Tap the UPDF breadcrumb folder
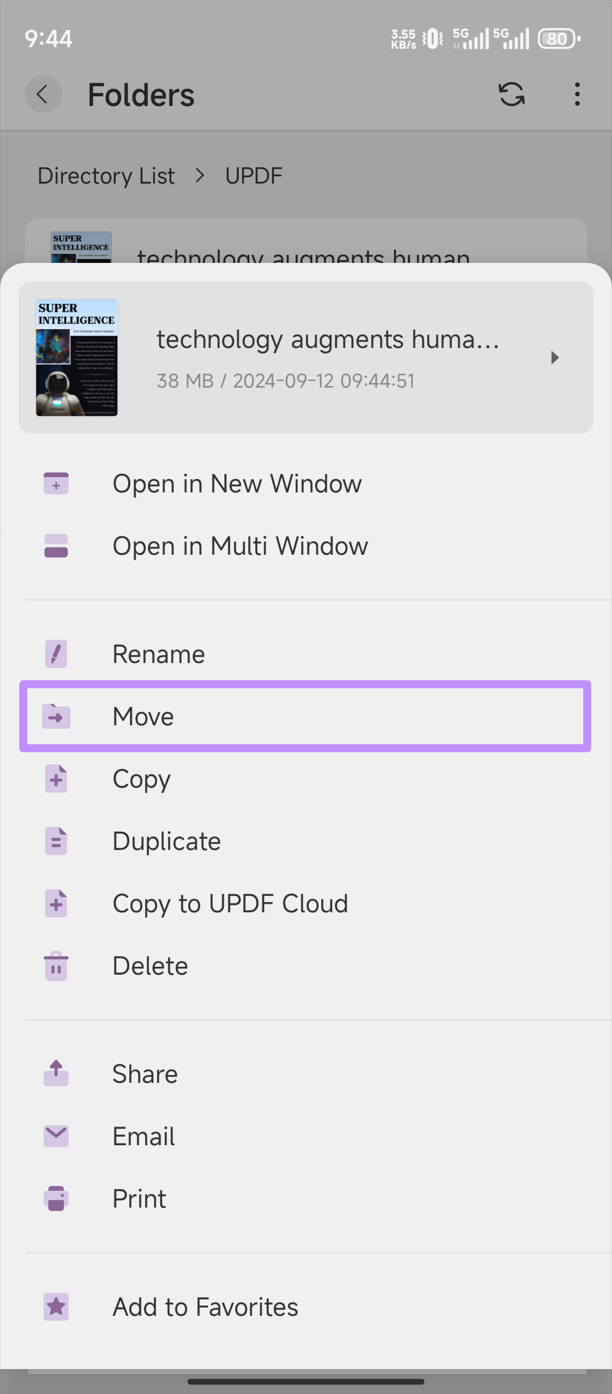 (253, 176)
